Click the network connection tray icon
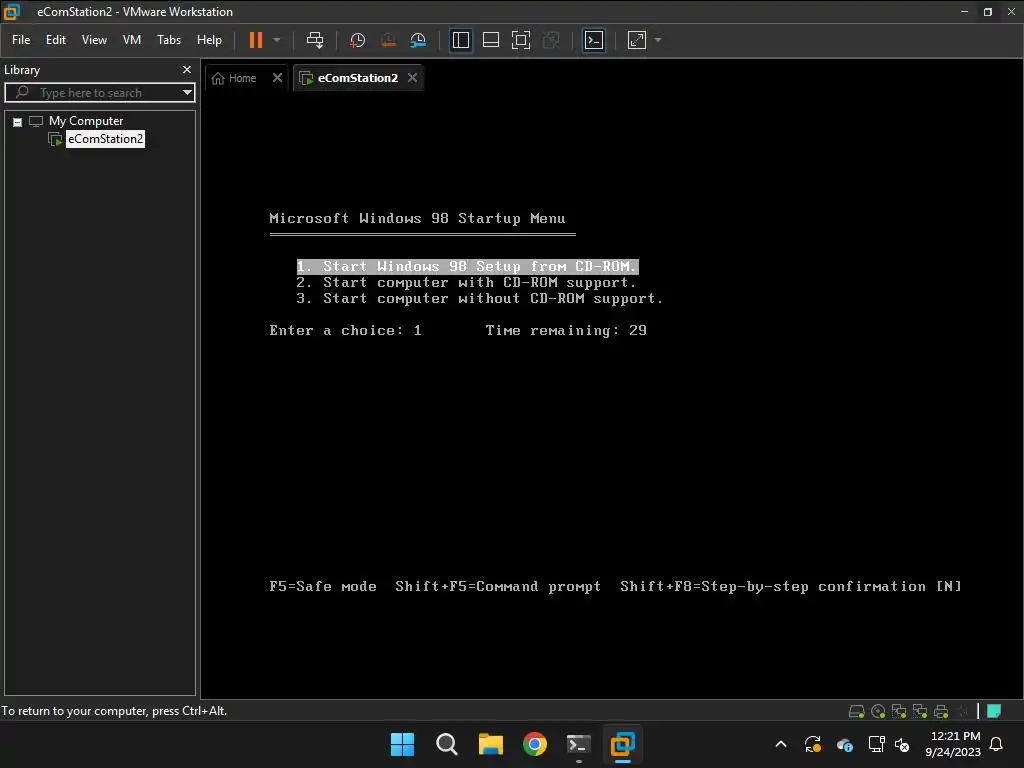Viewport: 1024px width, 768px height. [876, 744]
